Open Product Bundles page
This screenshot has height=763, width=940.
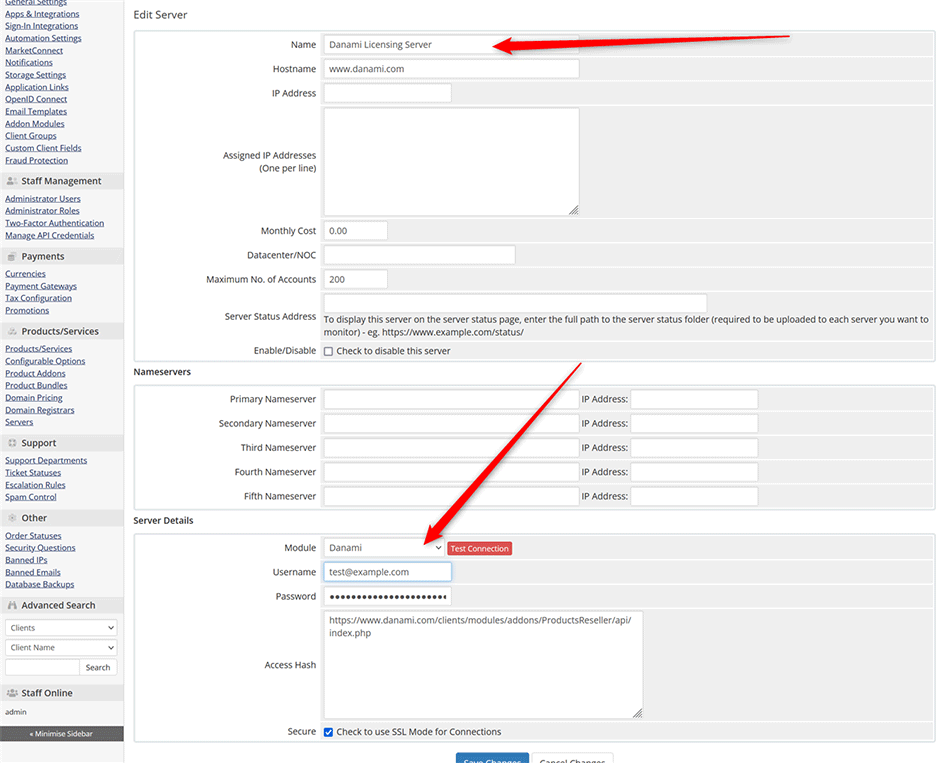(36, 385)
